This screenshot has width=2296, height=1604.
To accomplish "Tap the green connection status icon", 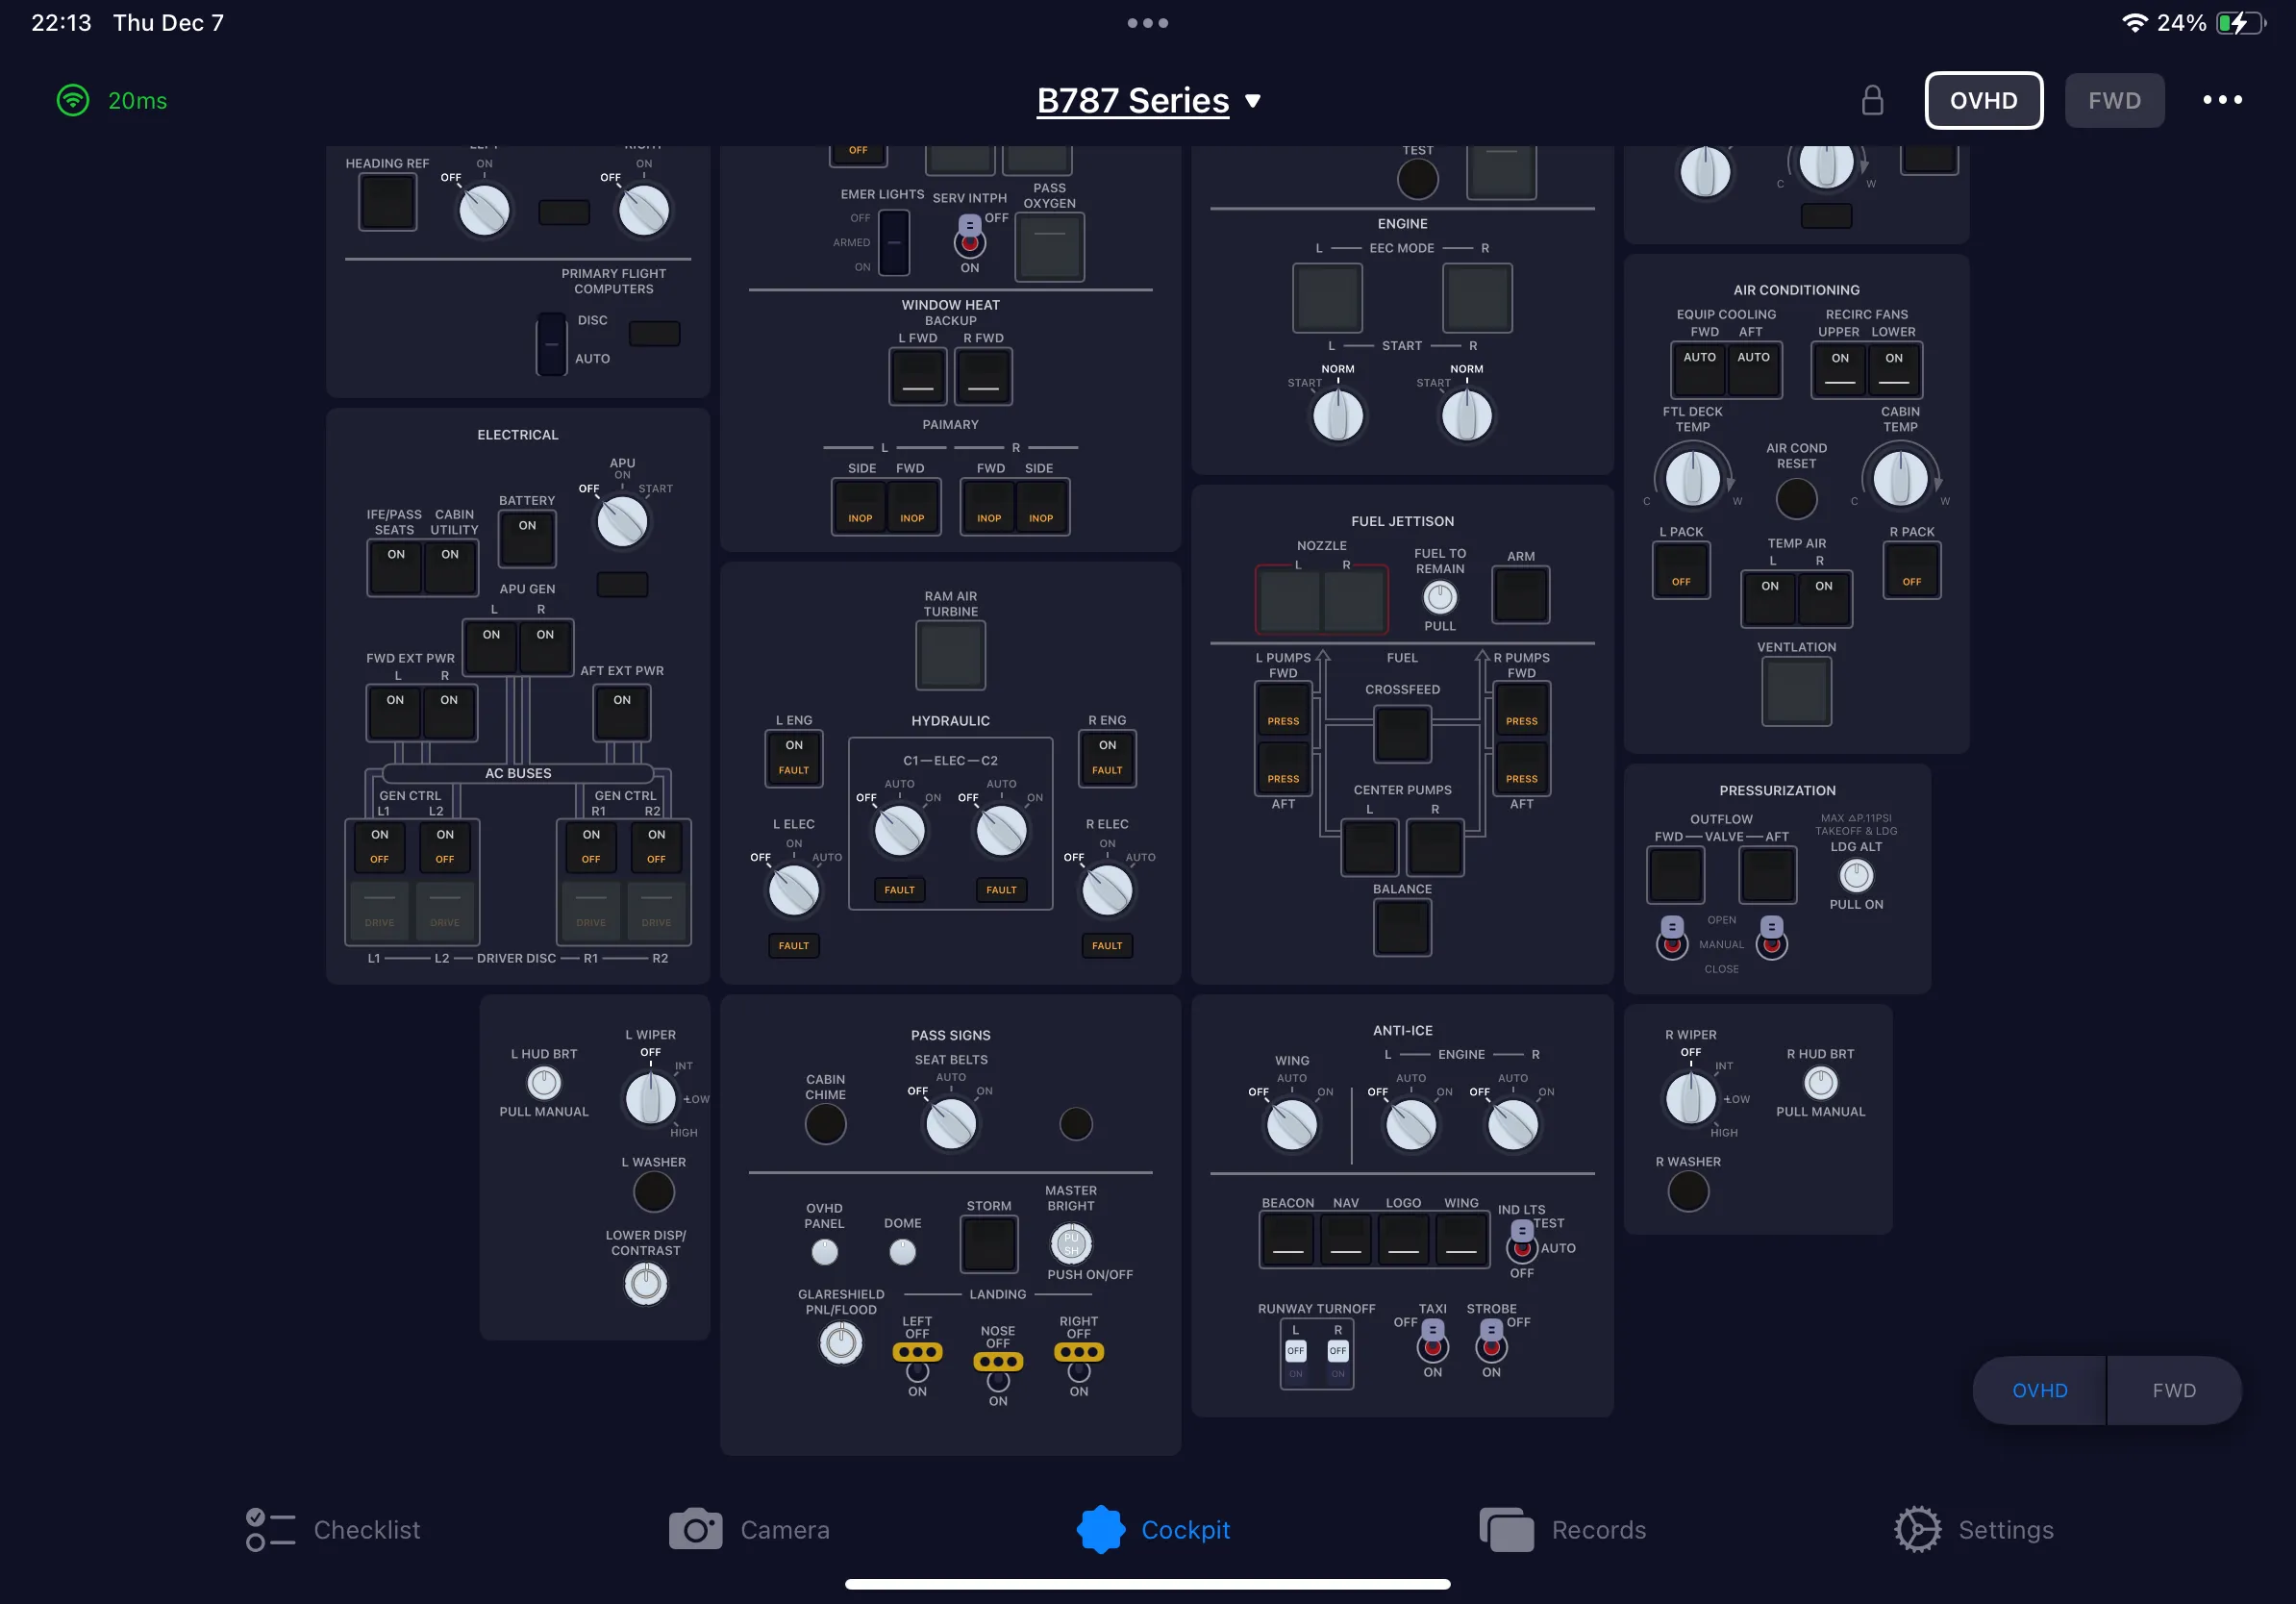I will (73, 100).
